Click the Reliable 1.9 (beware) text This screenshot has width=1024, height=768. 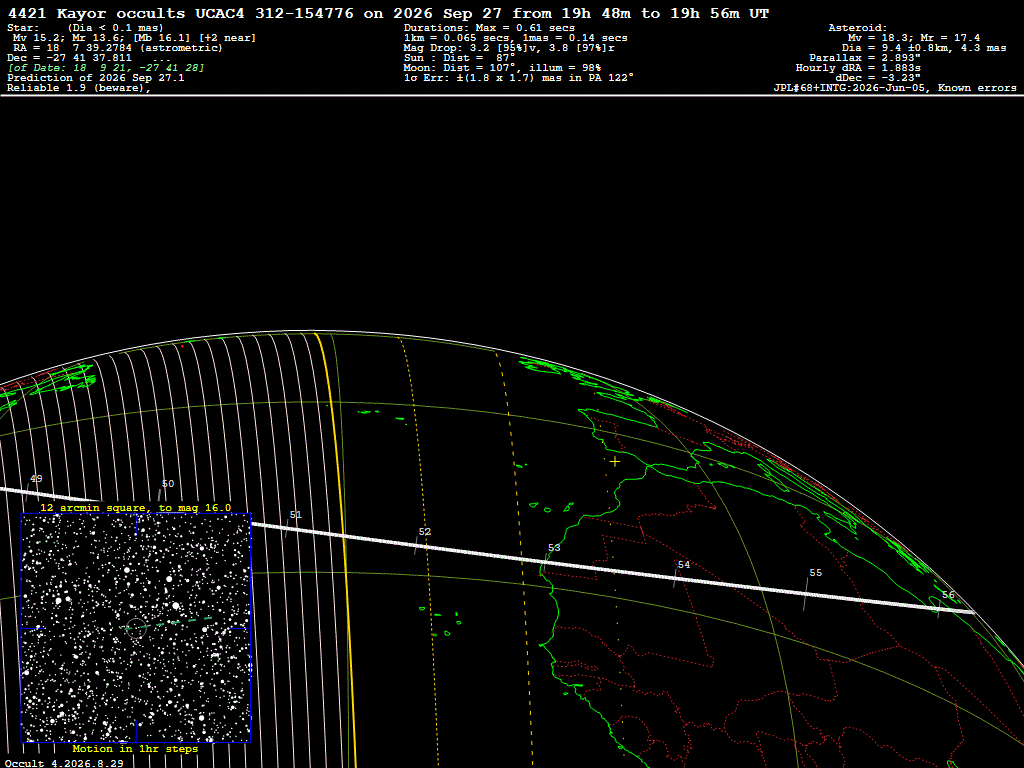[79, 88]
